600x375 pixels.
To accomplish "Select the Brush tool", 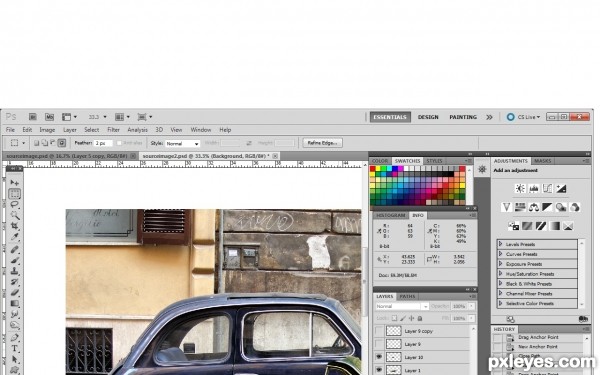I will (x=15, y=260).
